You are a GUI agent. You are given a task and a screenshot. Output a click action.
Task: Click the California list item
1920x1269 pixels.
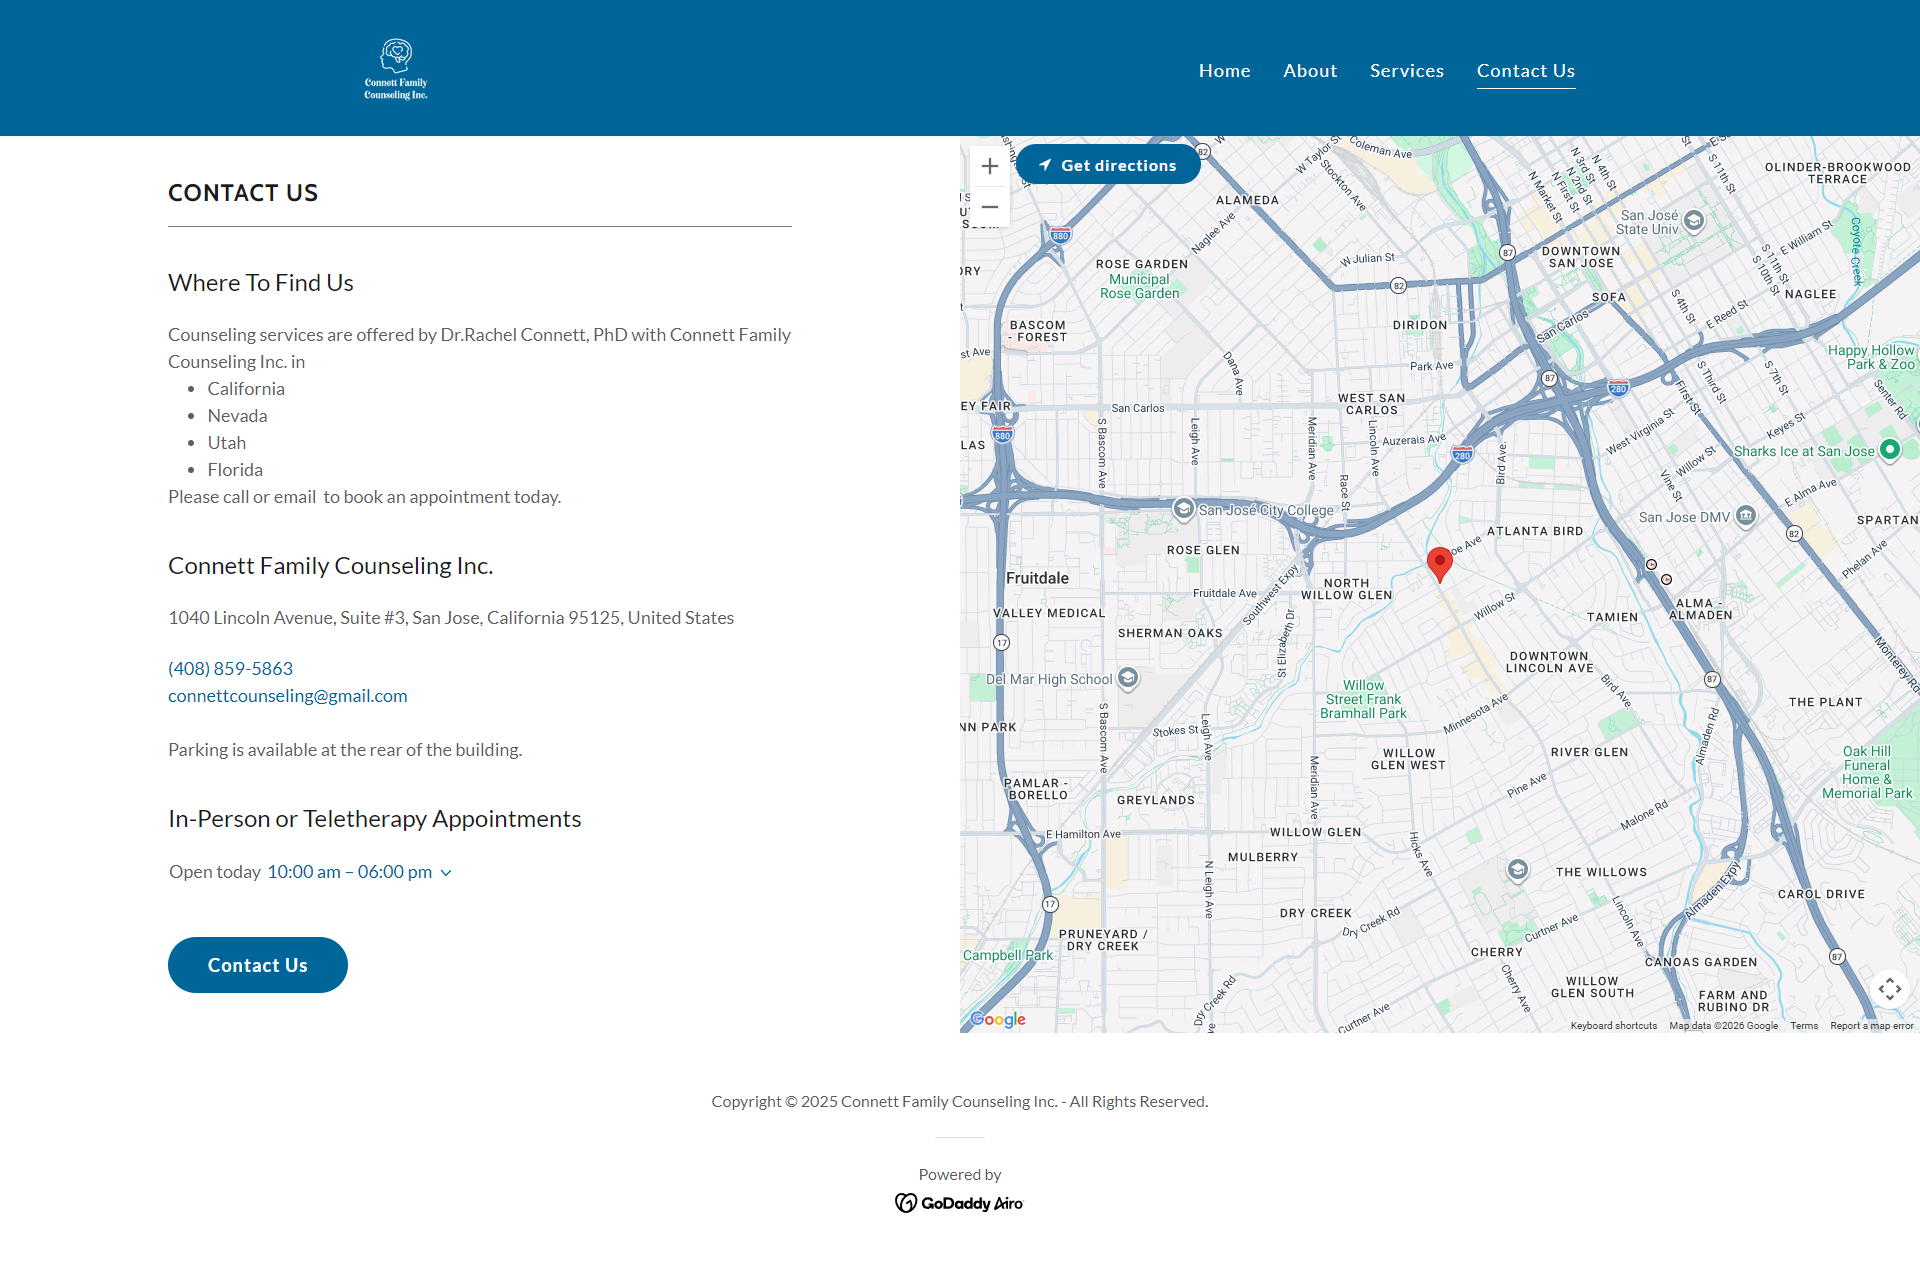click(246, 389)
